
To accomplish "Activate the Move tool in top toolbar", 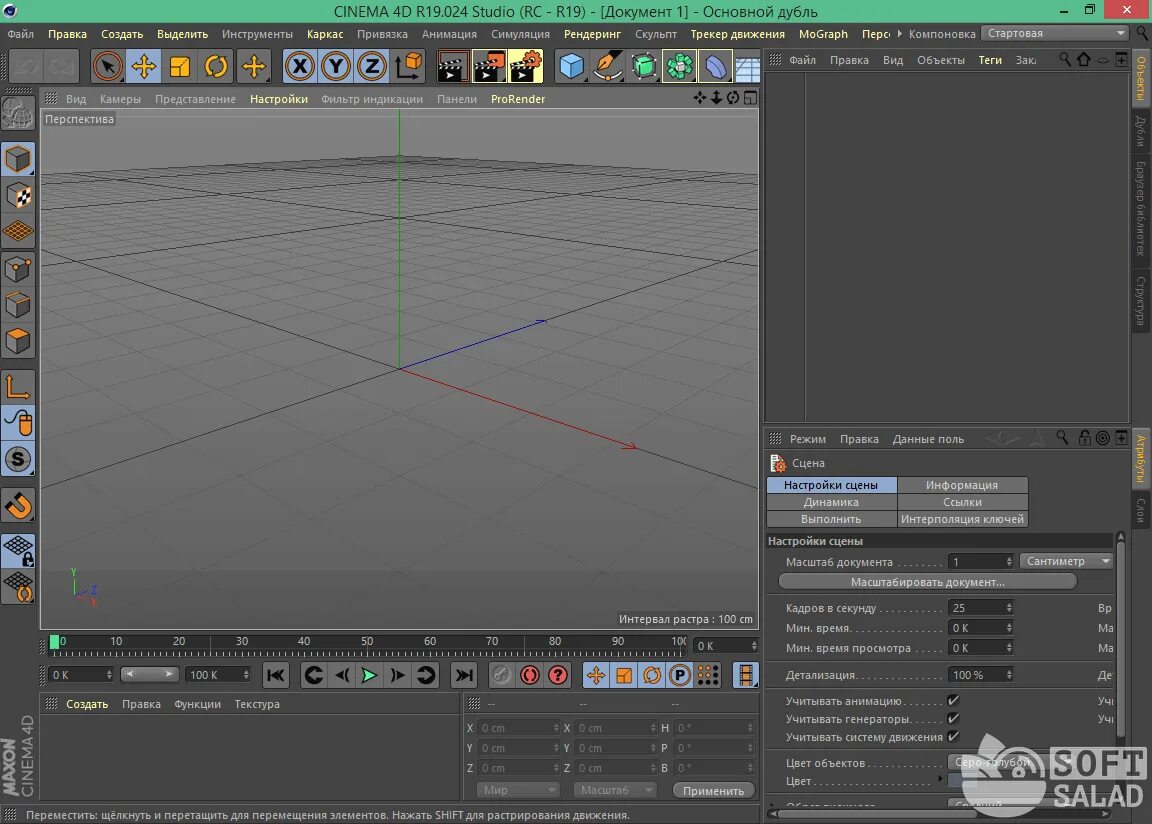I will (x=144, y=67).
